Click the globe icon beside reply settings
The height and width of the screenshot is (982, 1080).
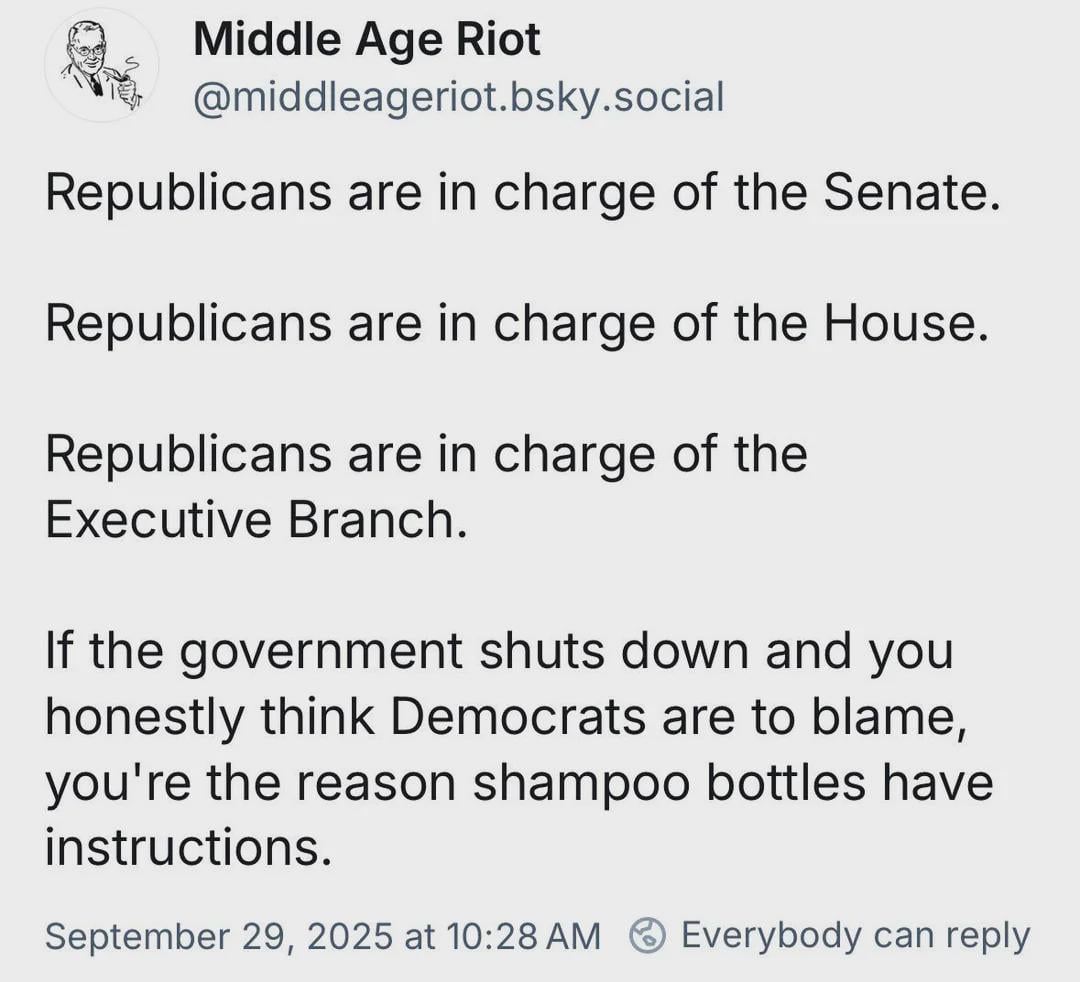point(648,935)
